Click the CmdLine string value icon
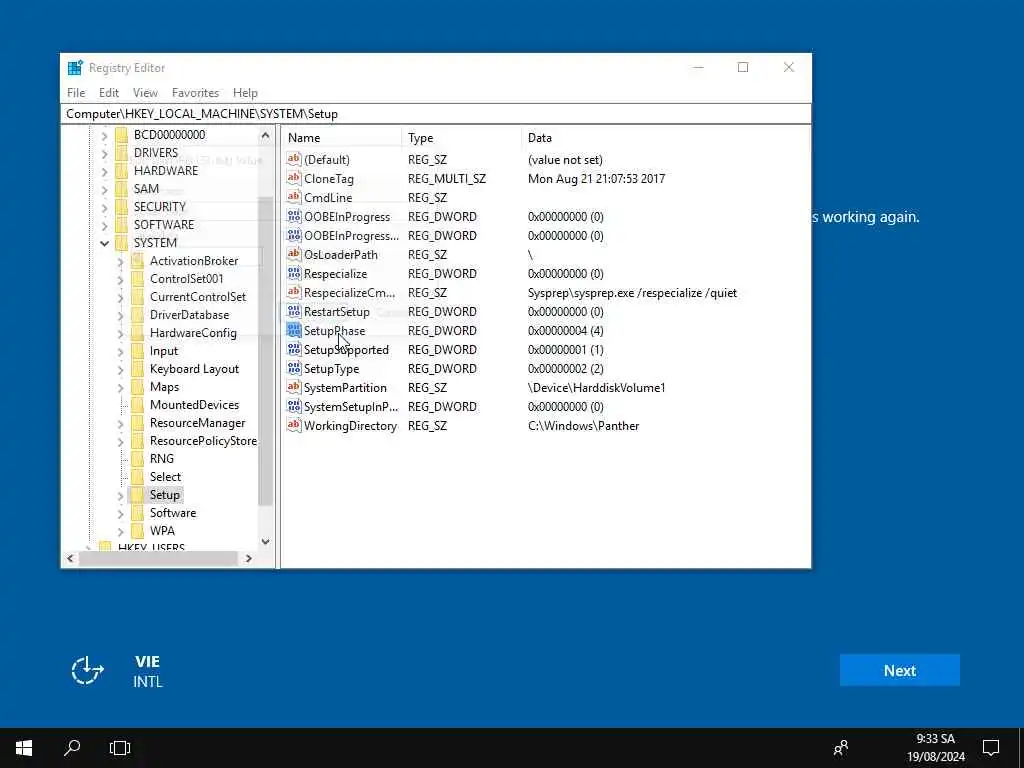Screen dimensions: 1024x768 [294, 197]
